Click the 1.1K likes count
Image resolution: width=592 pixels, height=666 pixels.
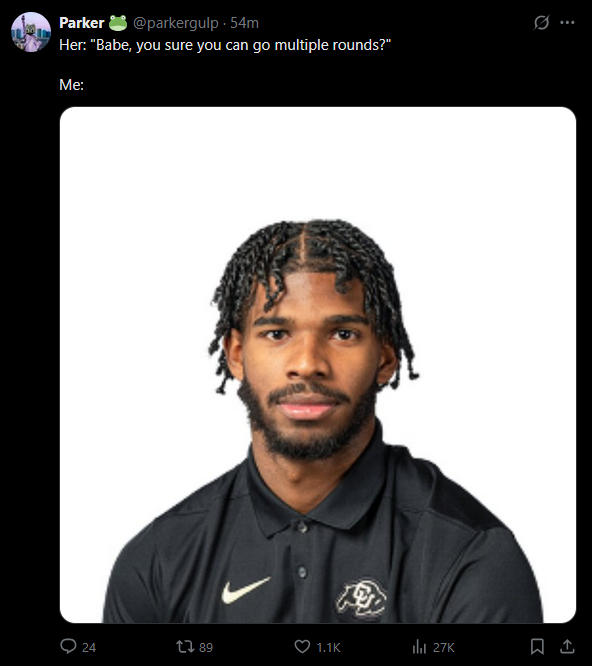[328, 647]
